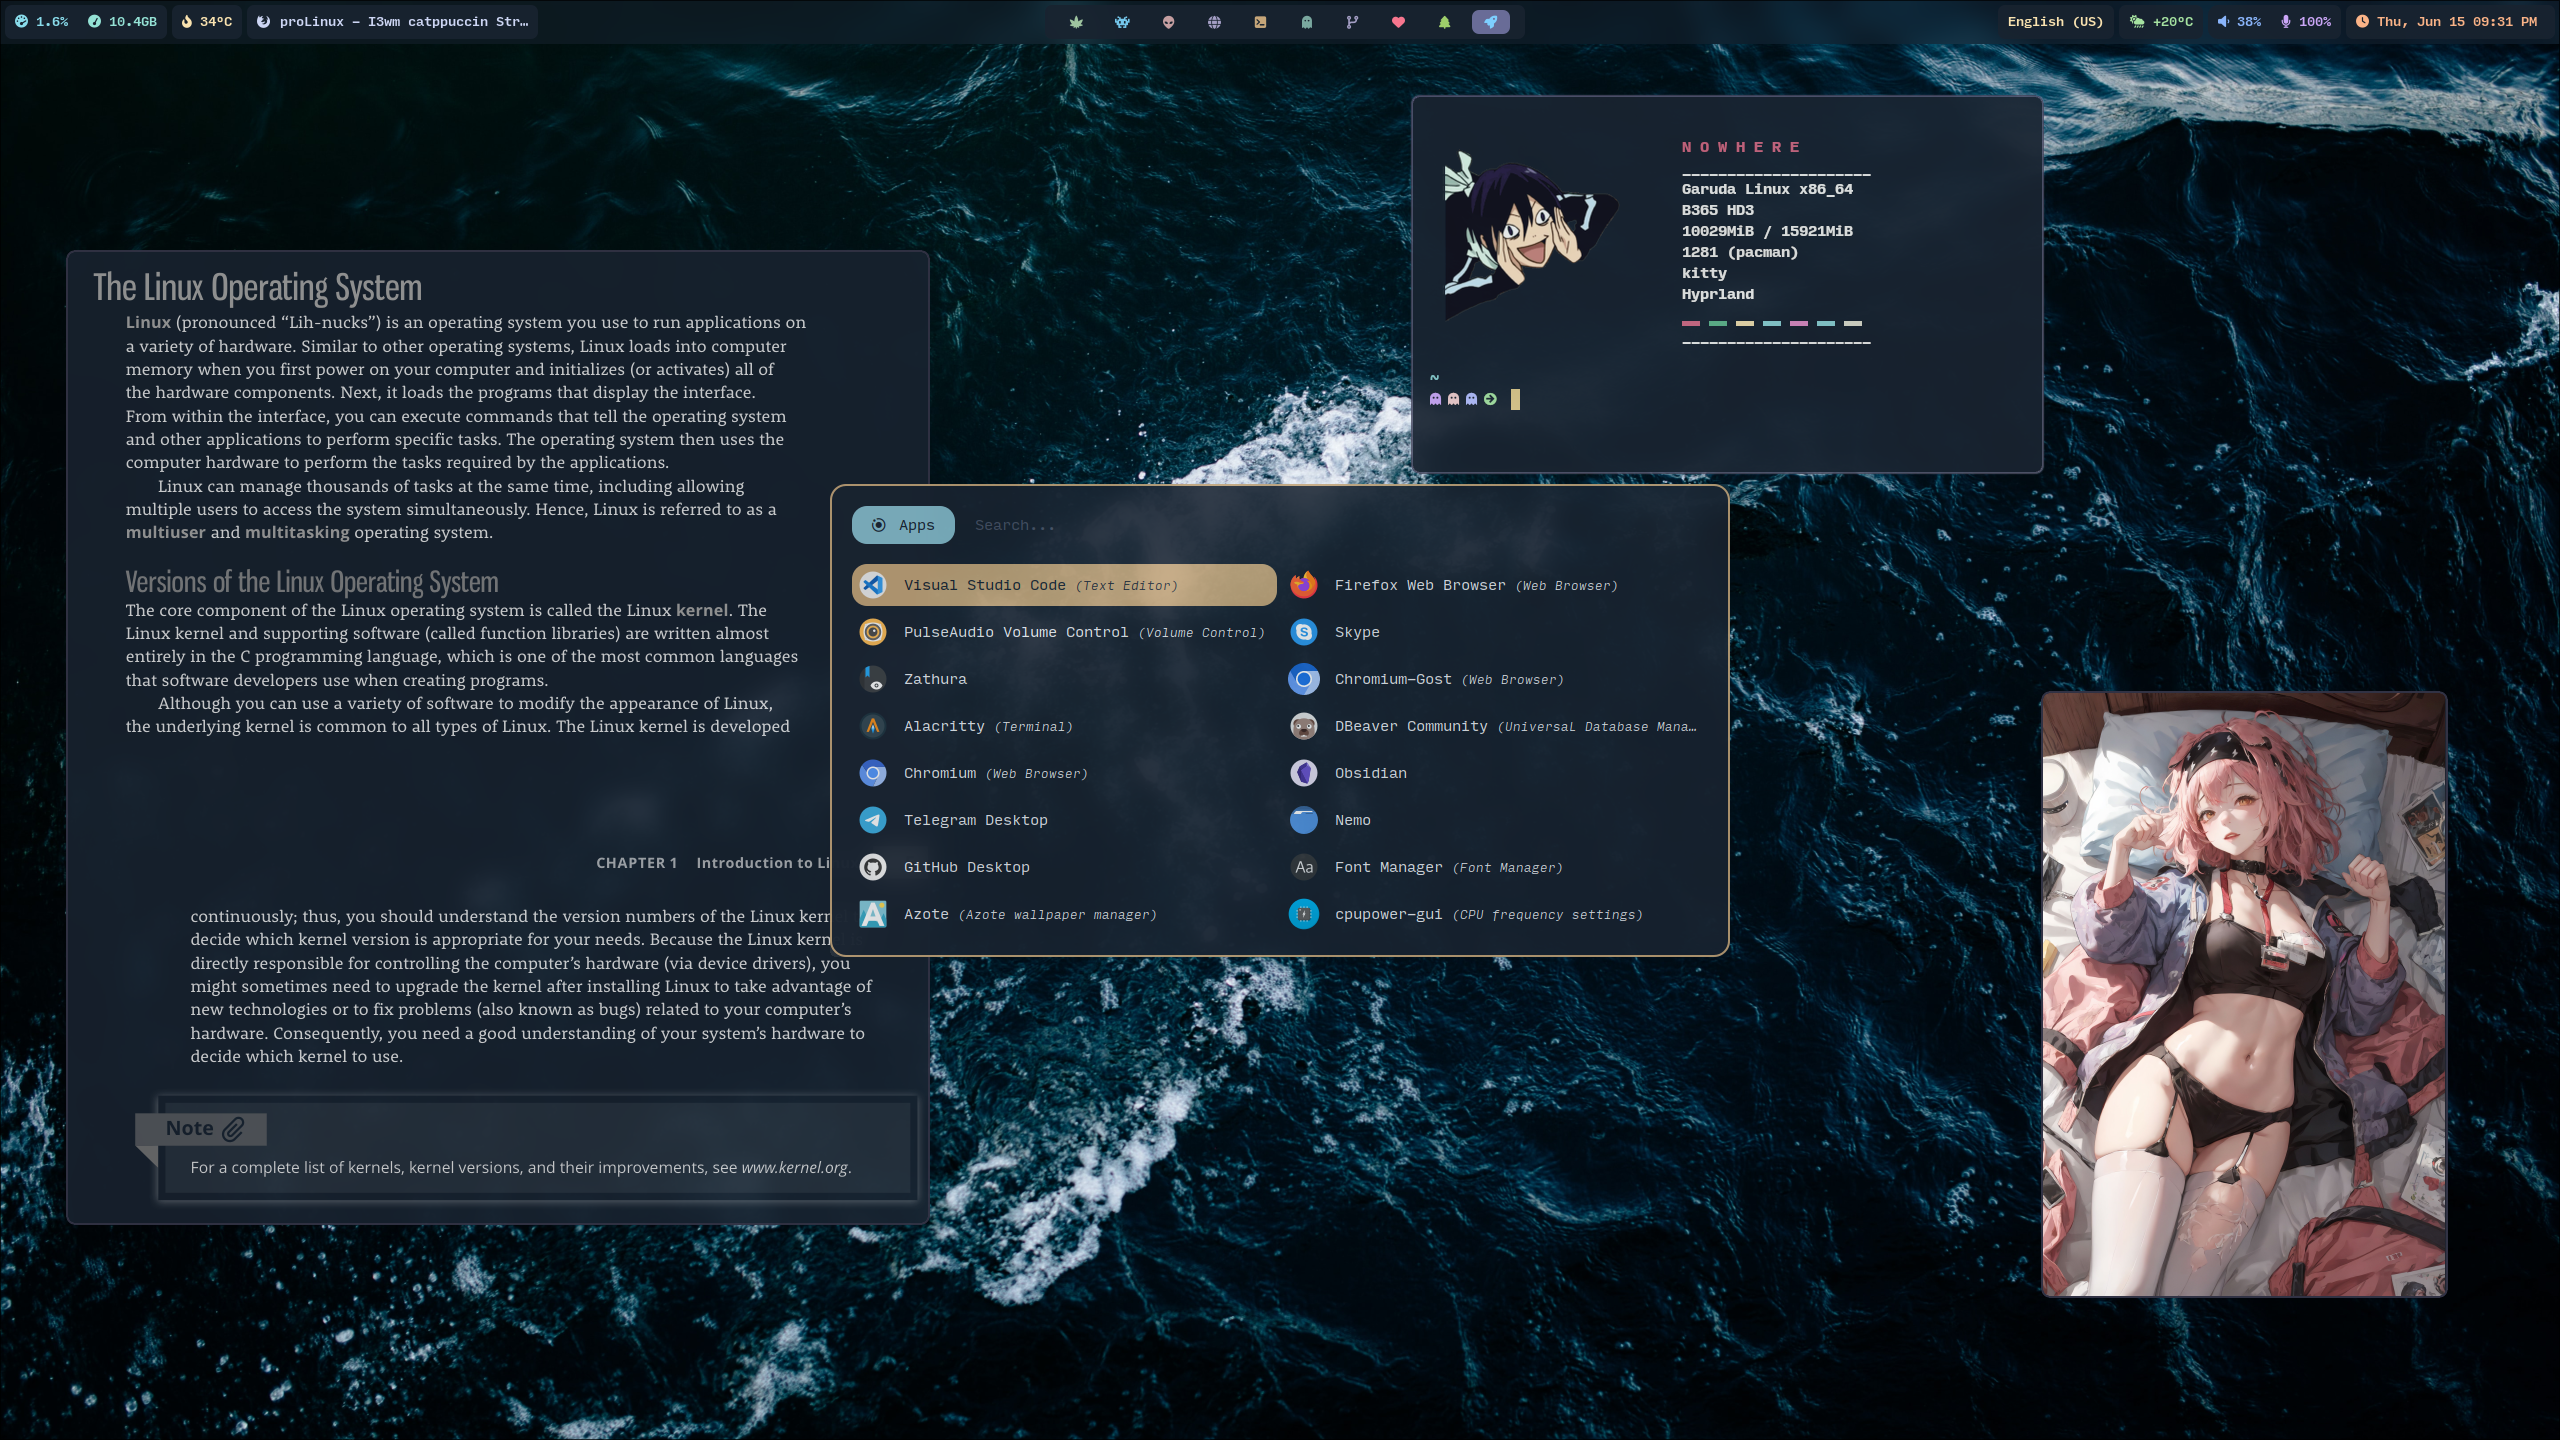Select the git-branch workspace icon
The image size is (2560, 1440).
pyautogui.click(x=1352, y=22)
